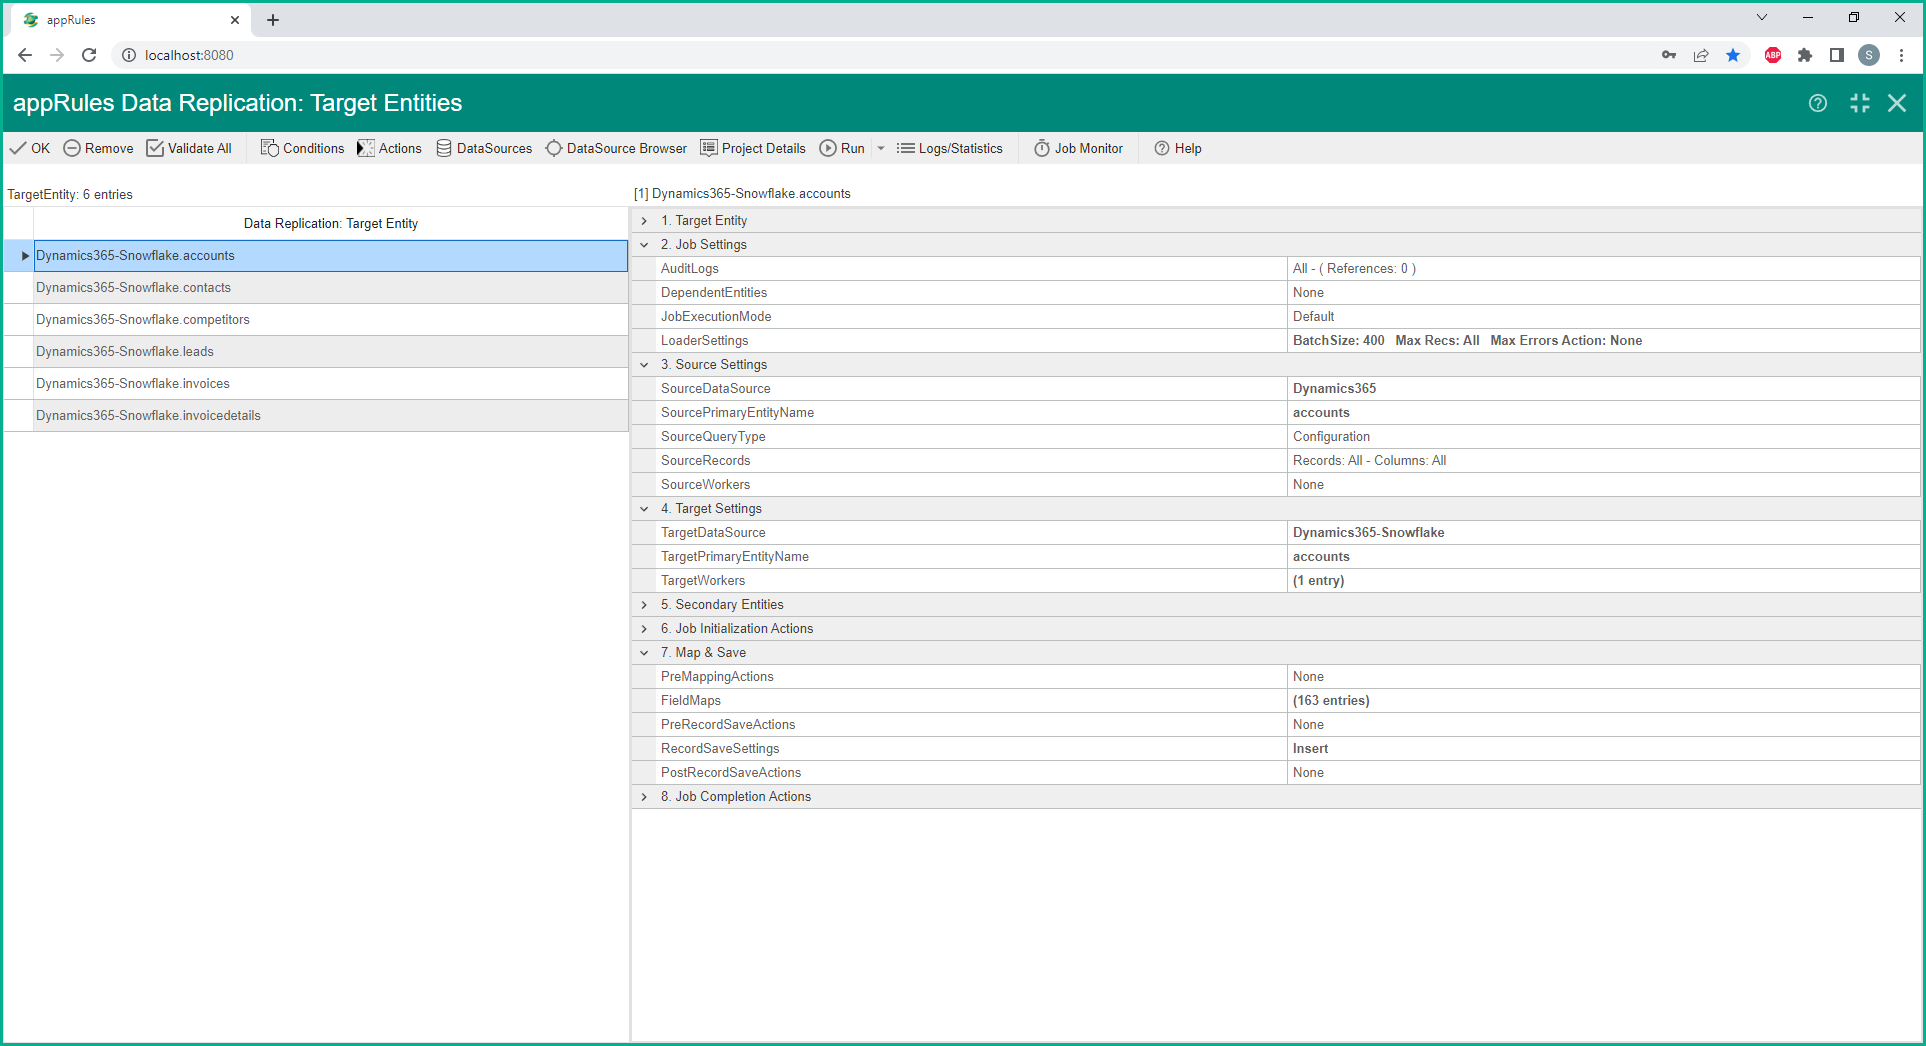This screenshot has height=1046, width=1926.
Task: Collapse the 2. Job Settings section
Action: pyautogui.click(x=645, y=245)
